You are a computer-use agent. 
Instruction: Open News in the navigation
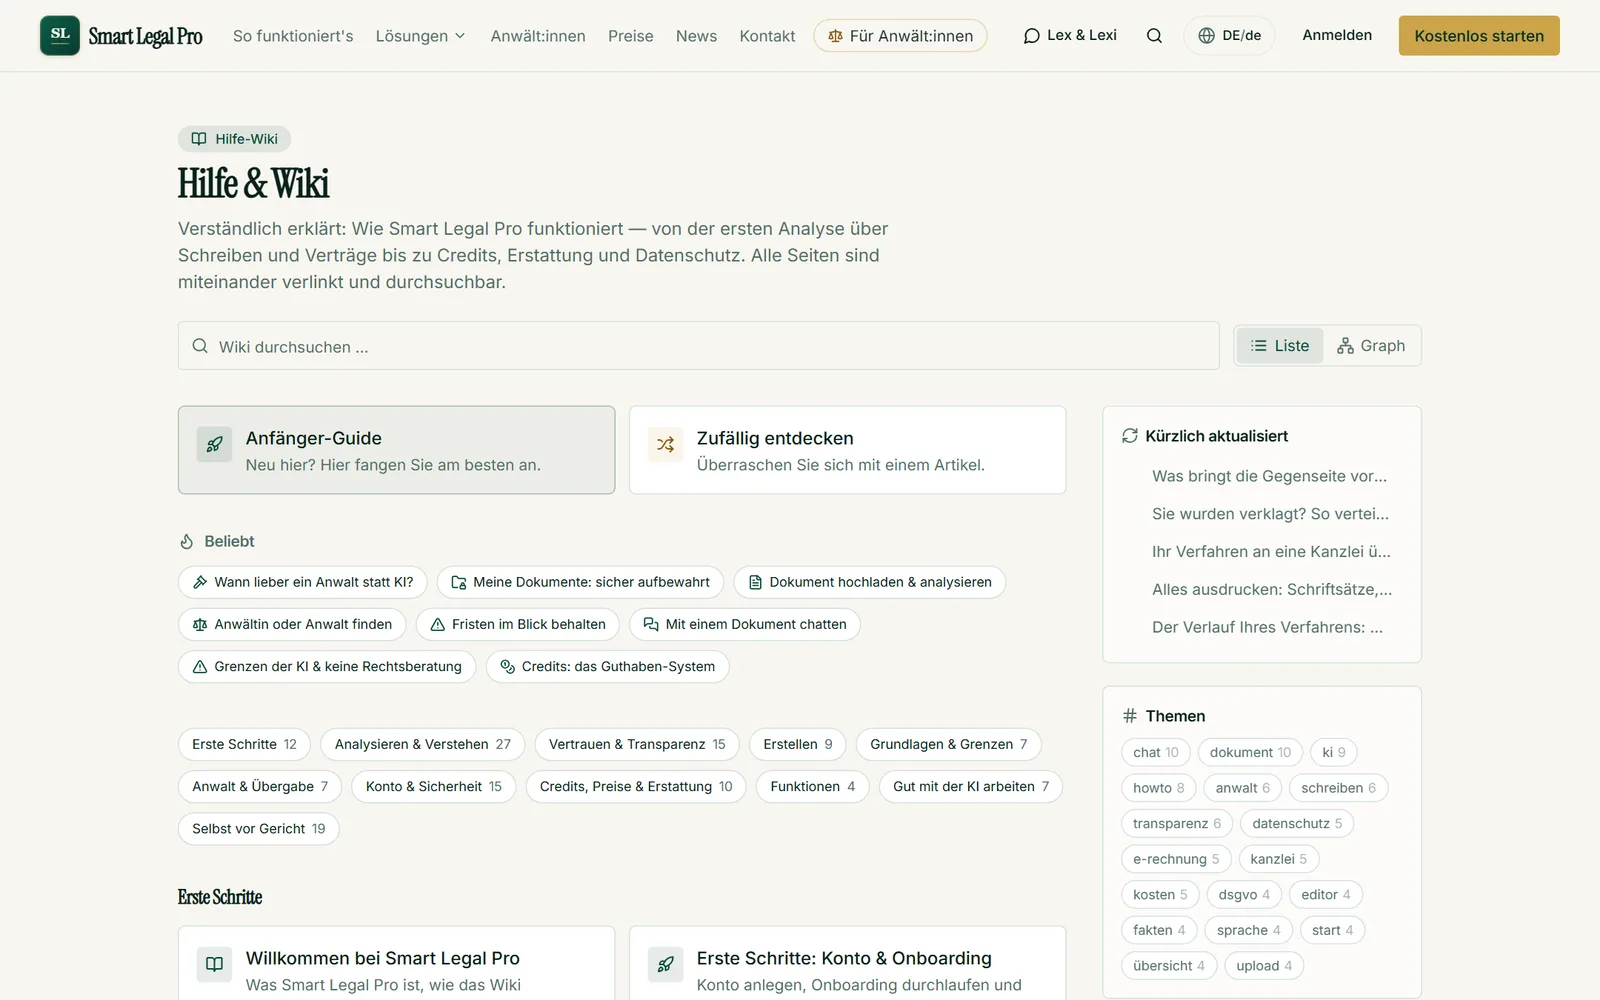click(x=696, y=36)
